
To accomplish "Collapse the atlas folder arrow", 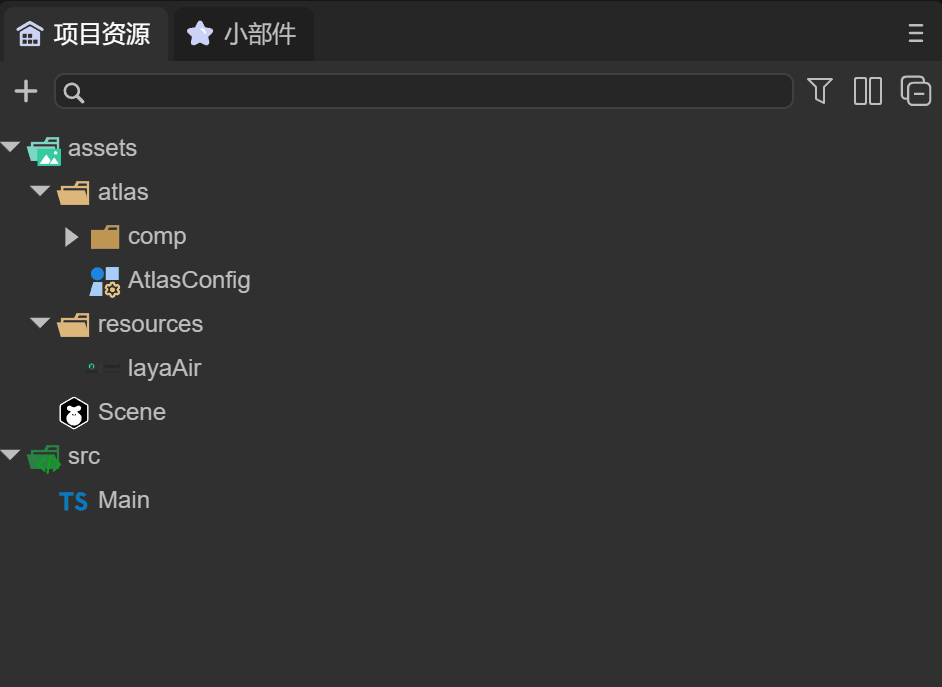I will (x=40, y=191).
